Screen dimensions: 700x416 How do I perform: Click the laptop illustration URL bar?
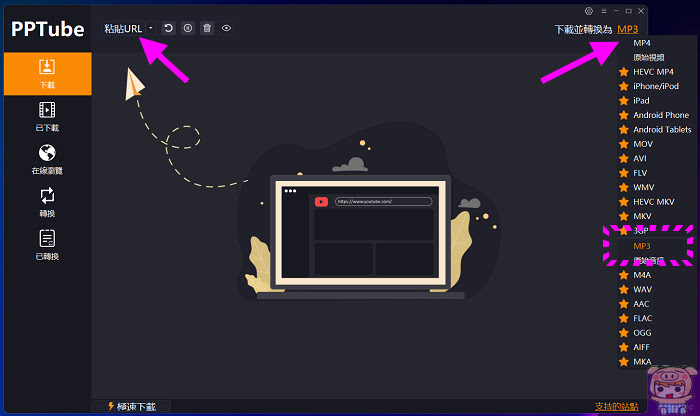pyautogui.click(x=383, y=202)
